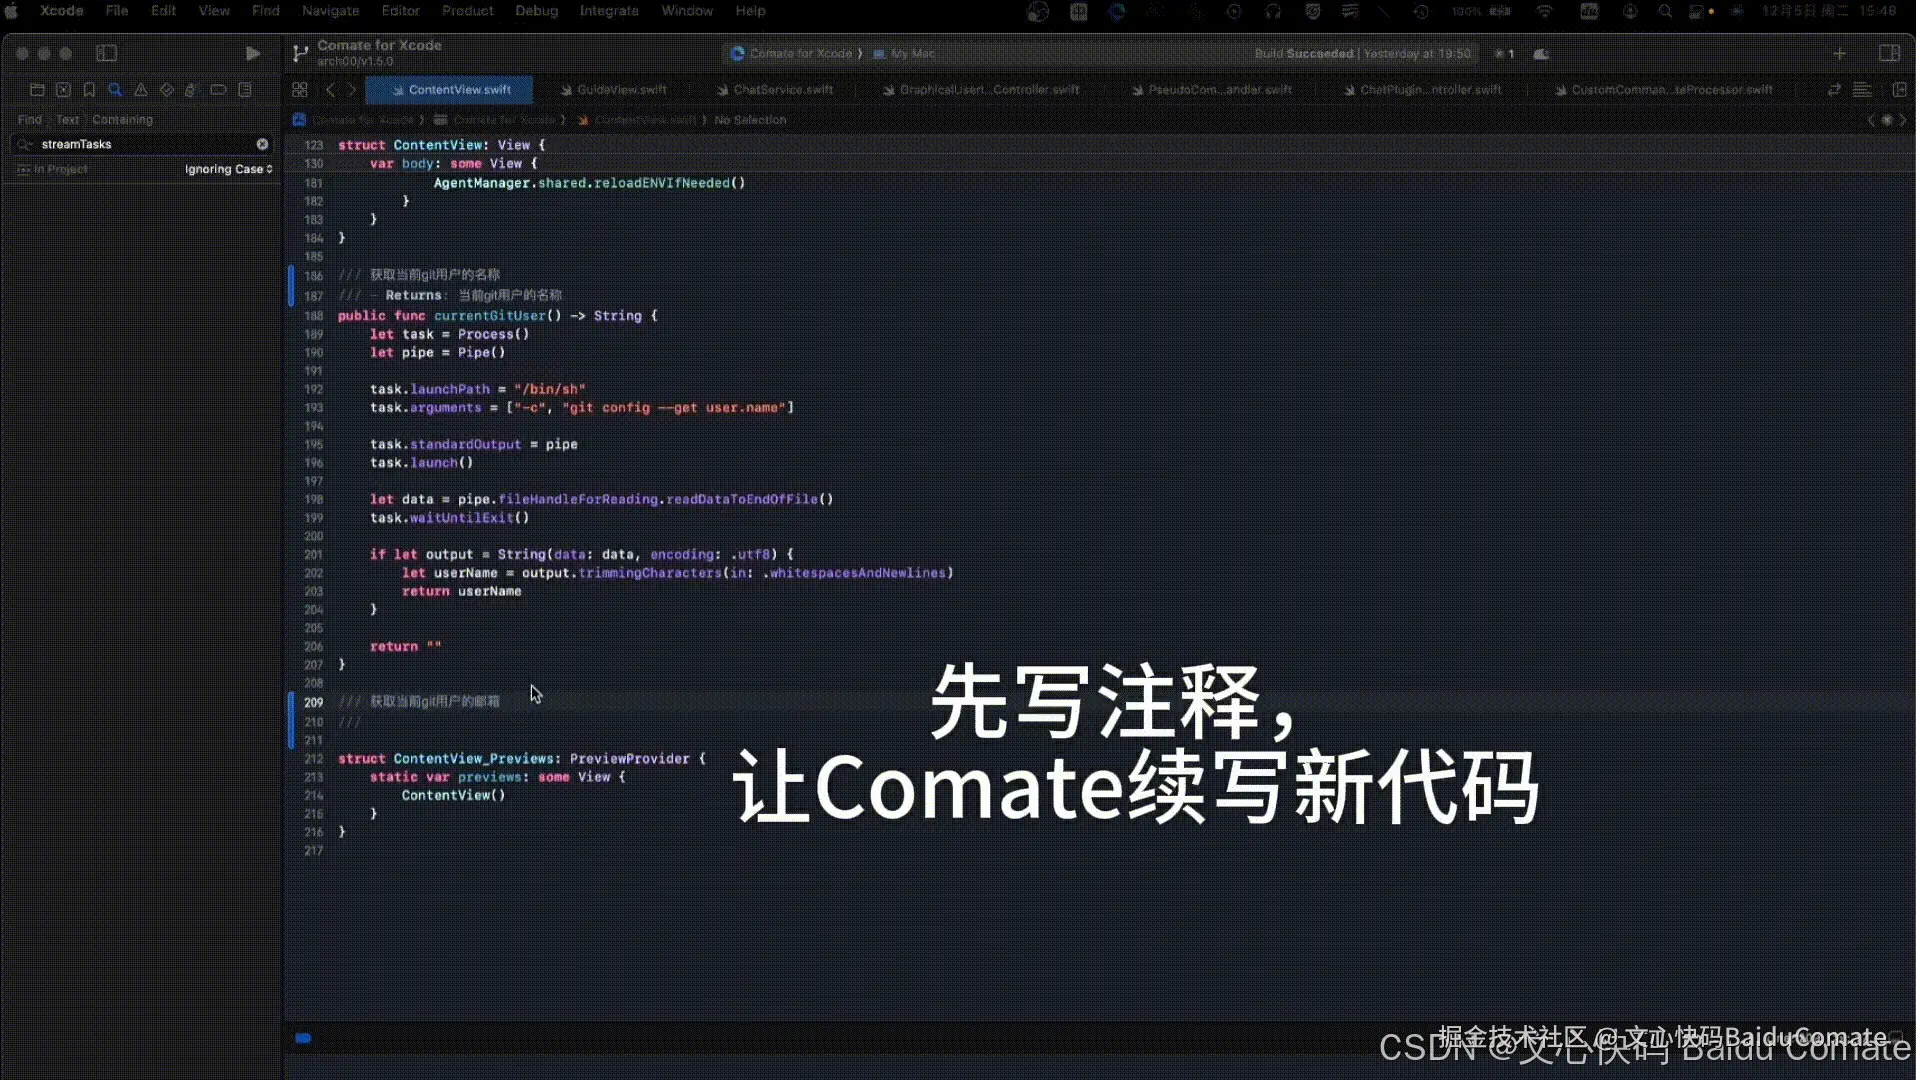This screenshot has height=1080, width=1916.
Task: Open the Ignoring Case dropdown
Action: (x=228, y=169)
